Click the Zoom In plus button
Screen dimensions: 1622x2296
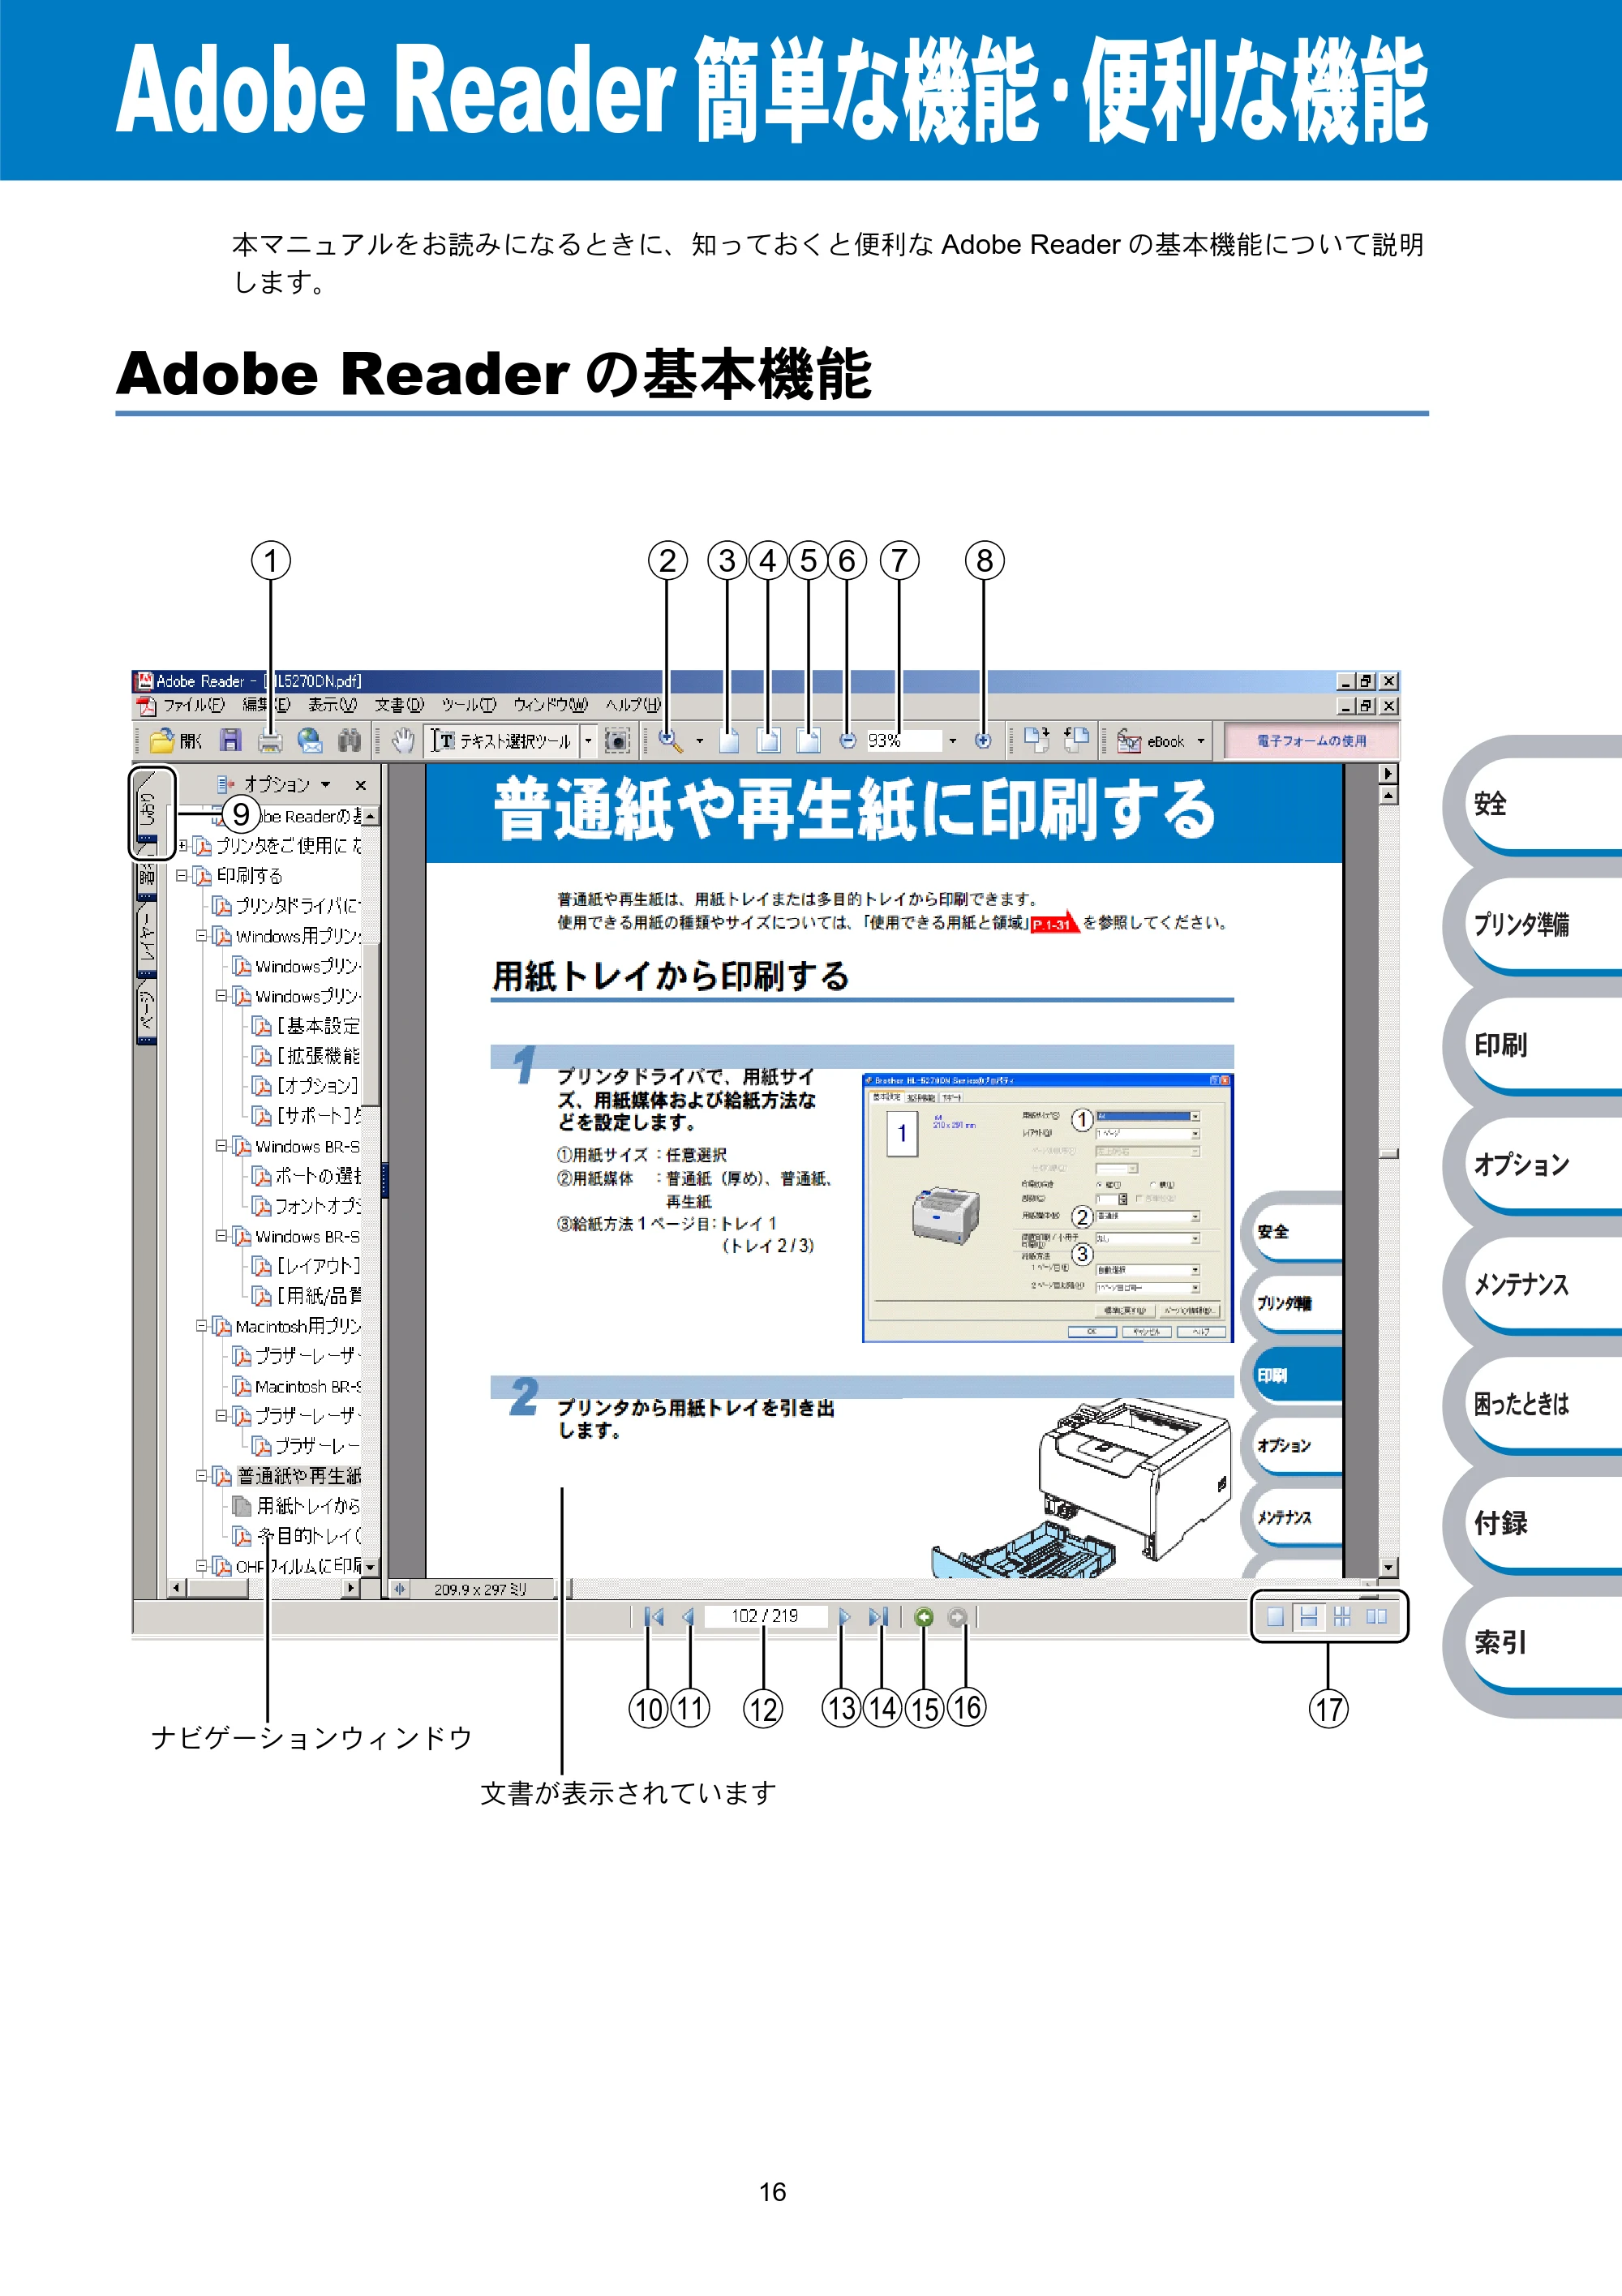point(983,741)
